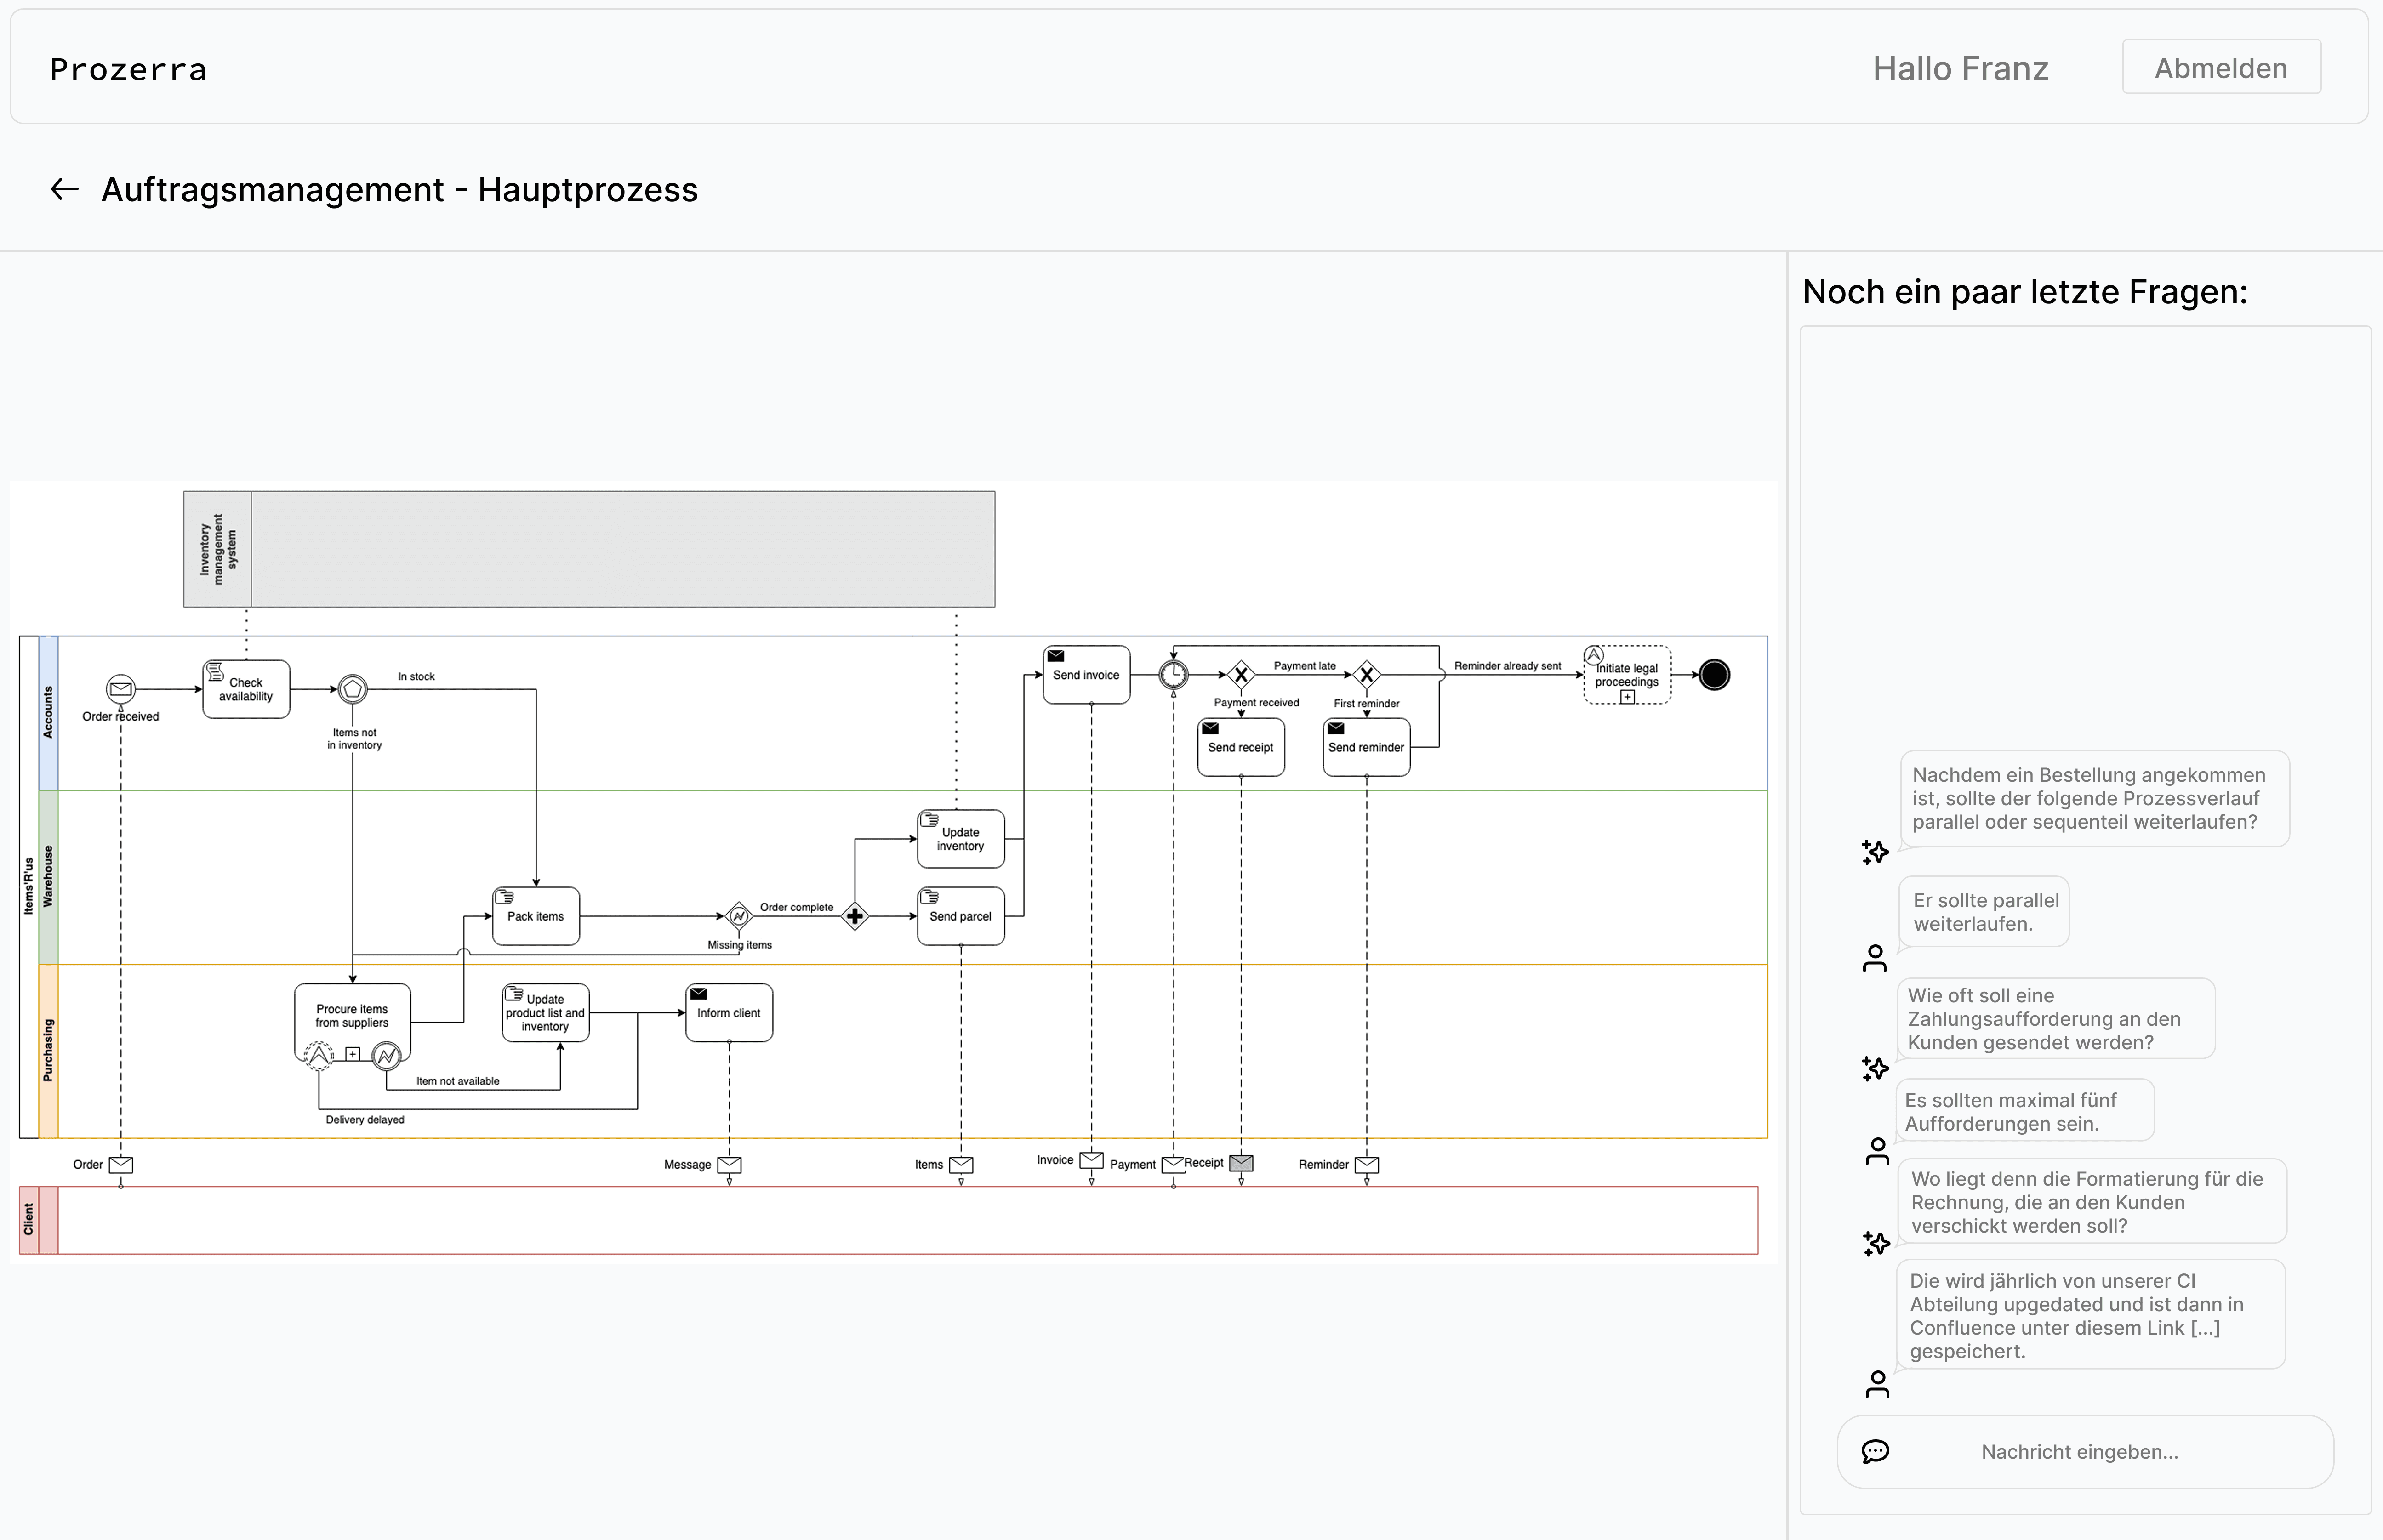Select the Inventory management system pool
The height and width of the screenshot is (1540, 2383).
coord(589,549)
